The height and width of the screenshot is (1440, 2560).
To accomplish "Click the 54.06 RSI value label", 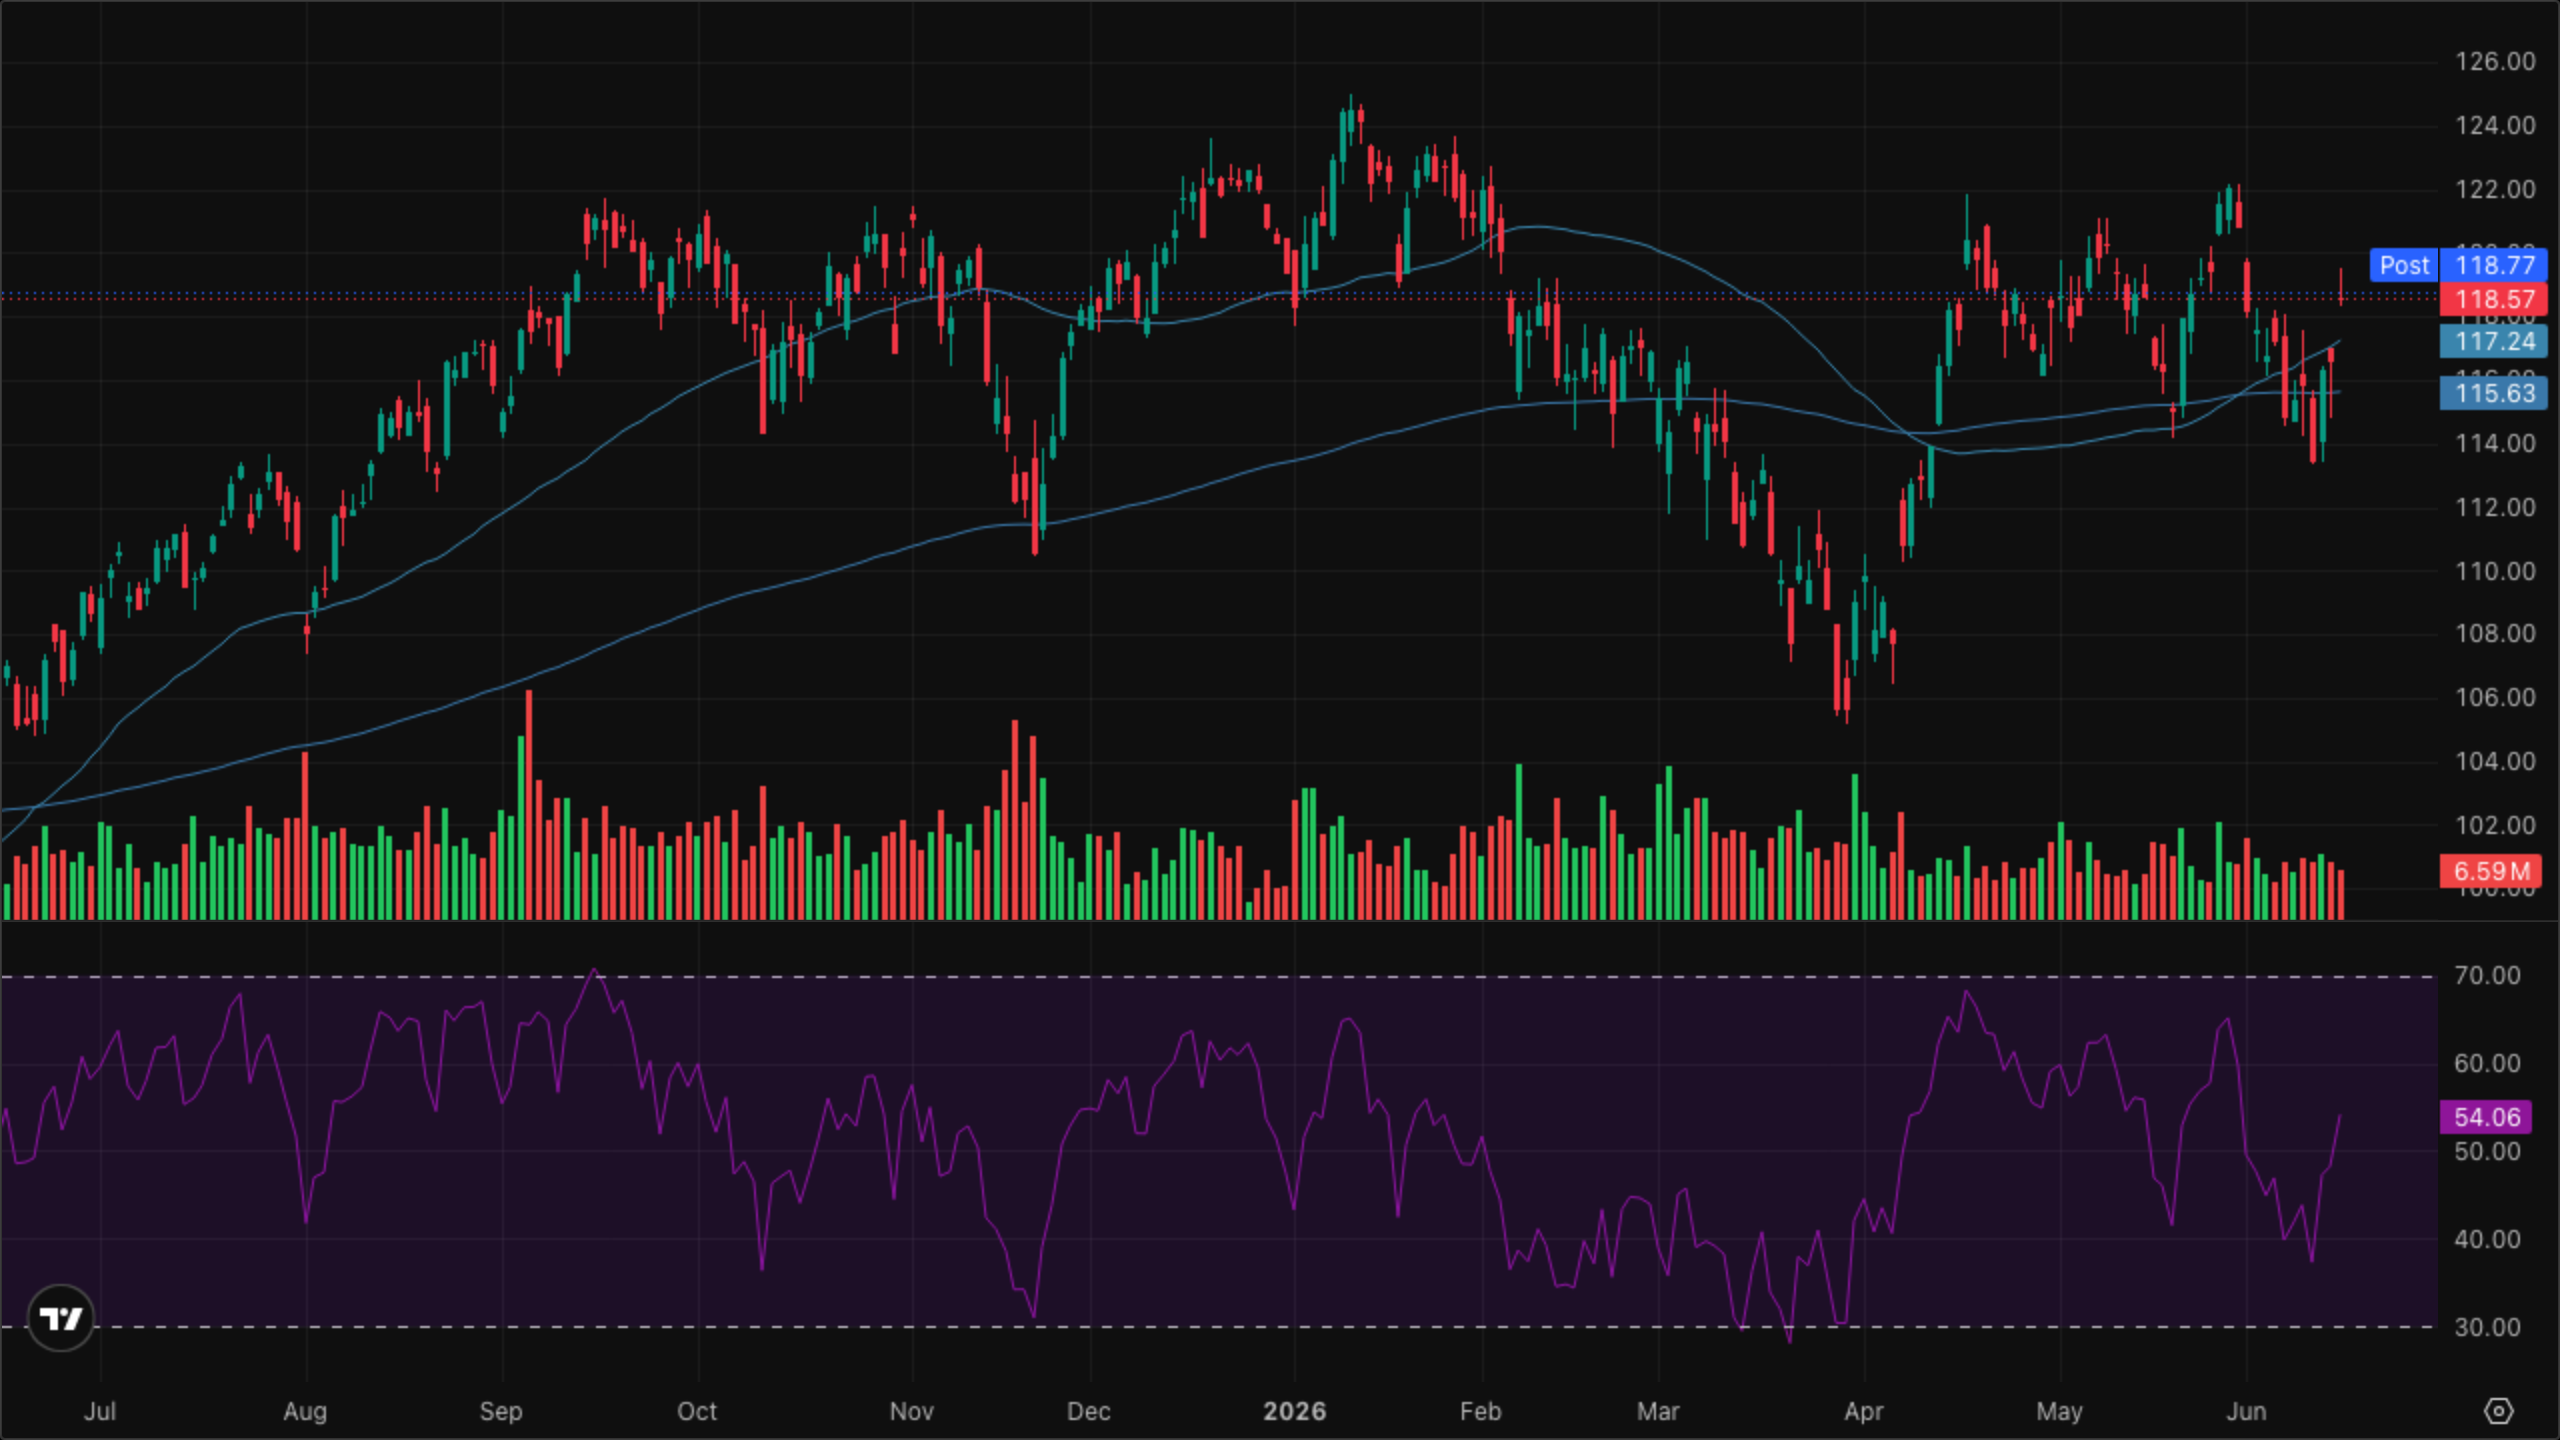I will (2486, 1117).
